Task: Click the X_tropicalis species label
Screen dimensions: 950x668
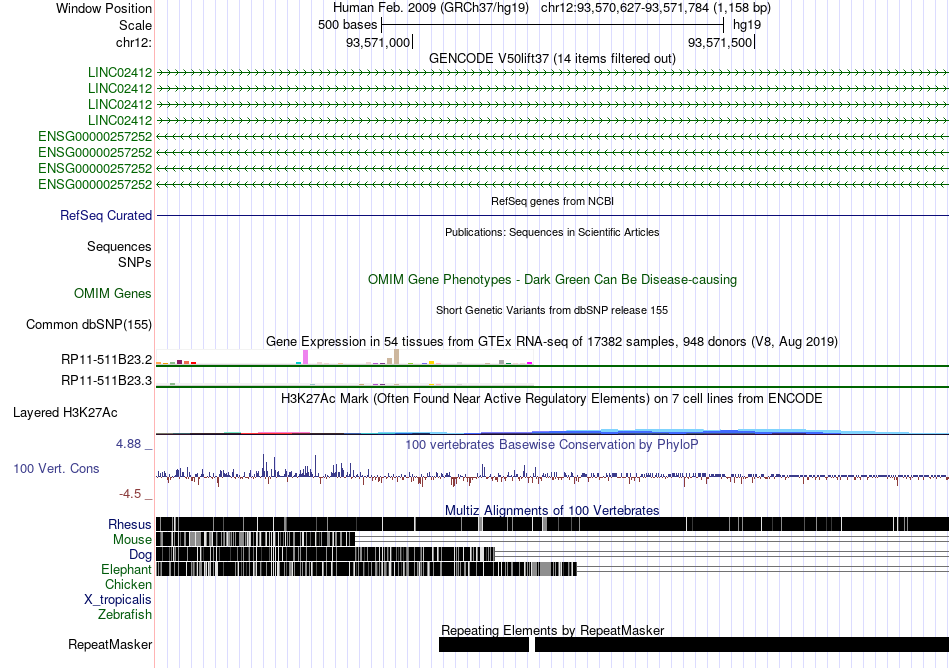Action: click(x=118, y=599)
